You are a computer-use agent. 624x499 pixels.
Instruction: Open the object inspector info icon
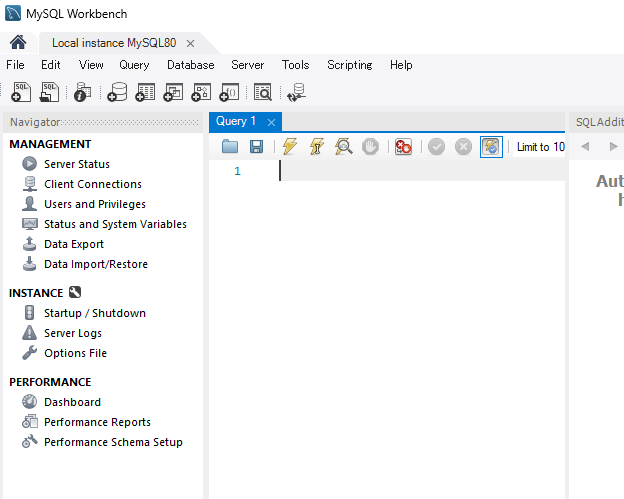tap(82, 92)
